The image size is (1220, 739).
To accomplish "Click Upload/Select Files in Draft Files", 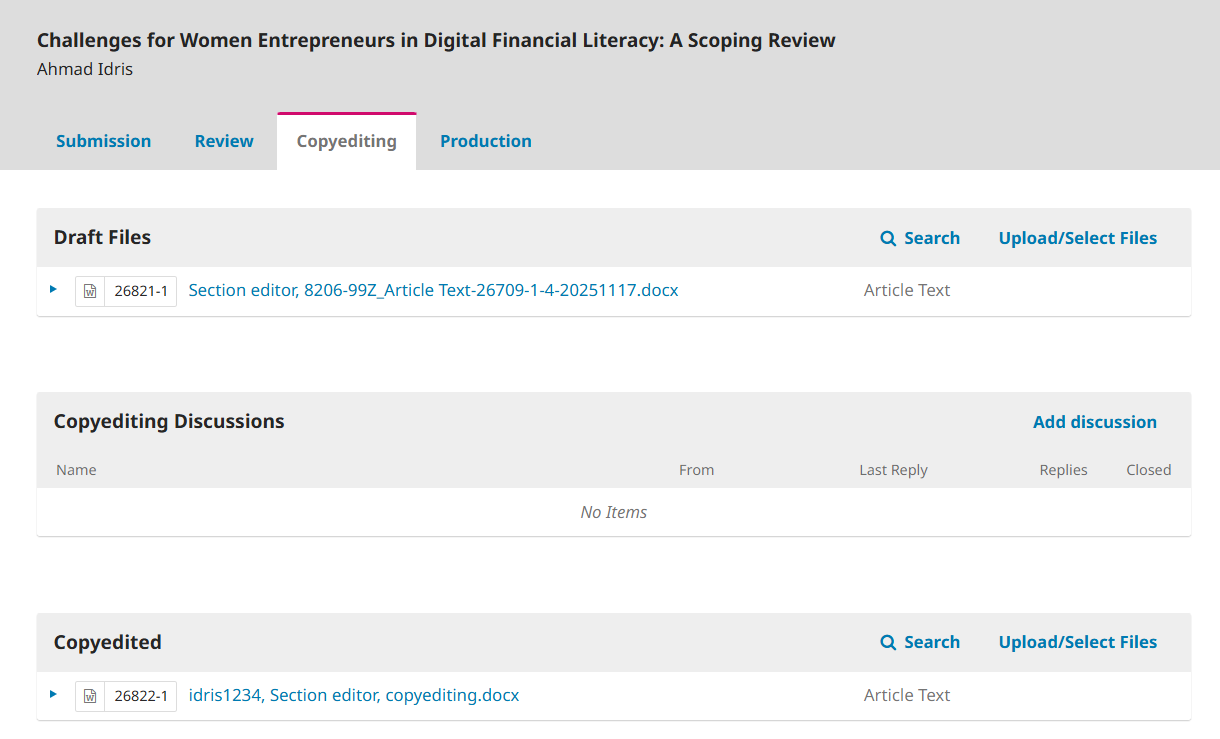I will pyautogui.click(x=1077, y=238).
